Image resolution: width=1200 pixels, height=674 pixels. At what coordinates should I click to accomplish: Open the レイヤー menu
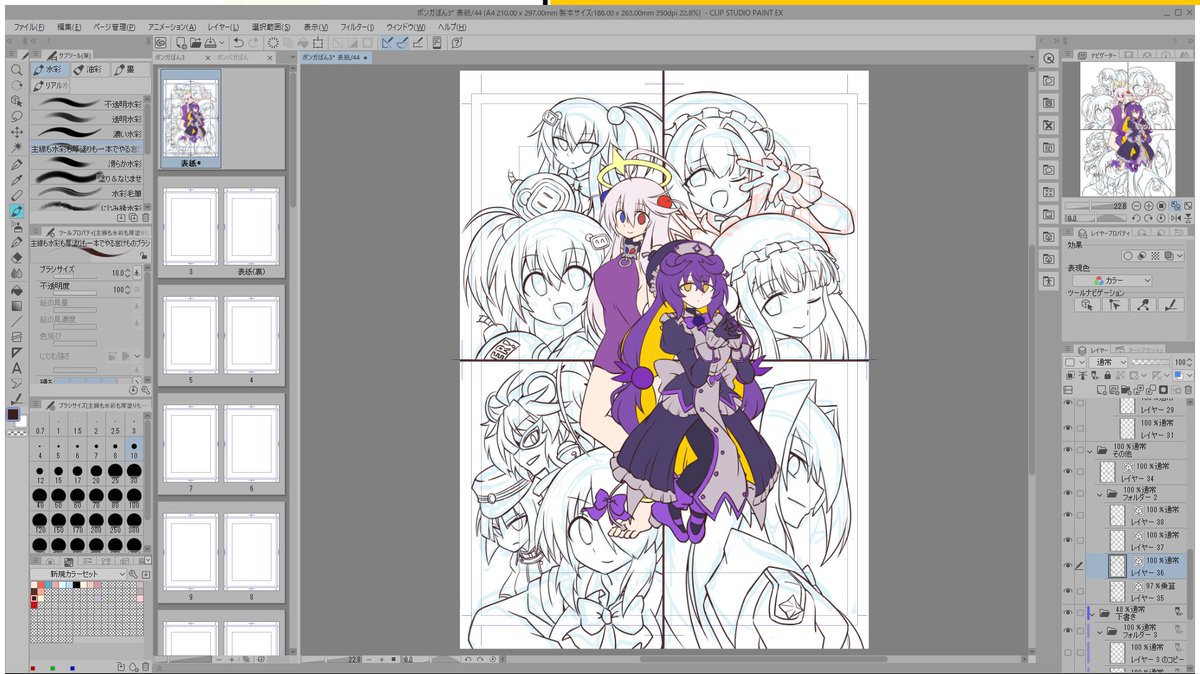click(223, 26)
